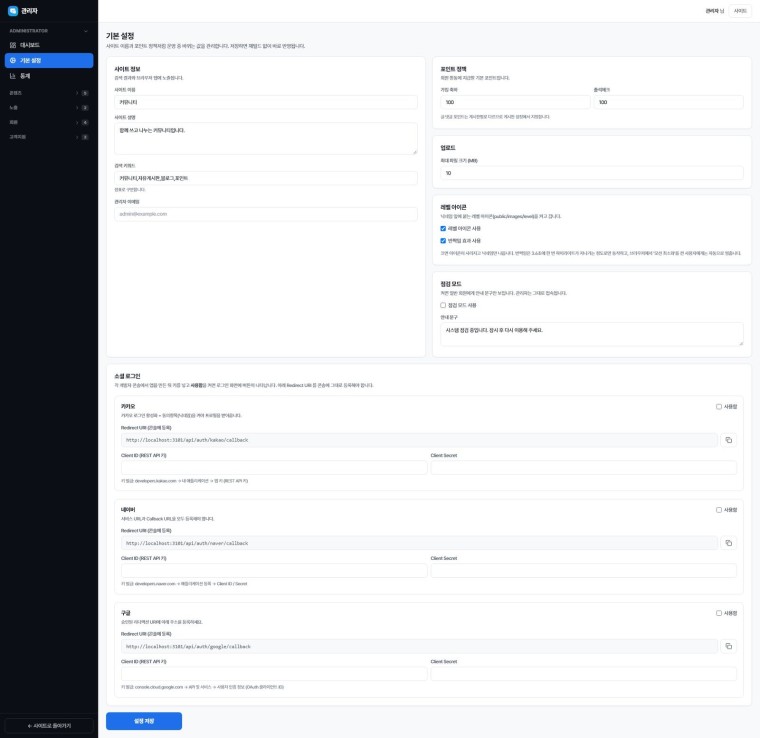
Task: Click the 기본 설정 page heading
Action: point(120,36)
